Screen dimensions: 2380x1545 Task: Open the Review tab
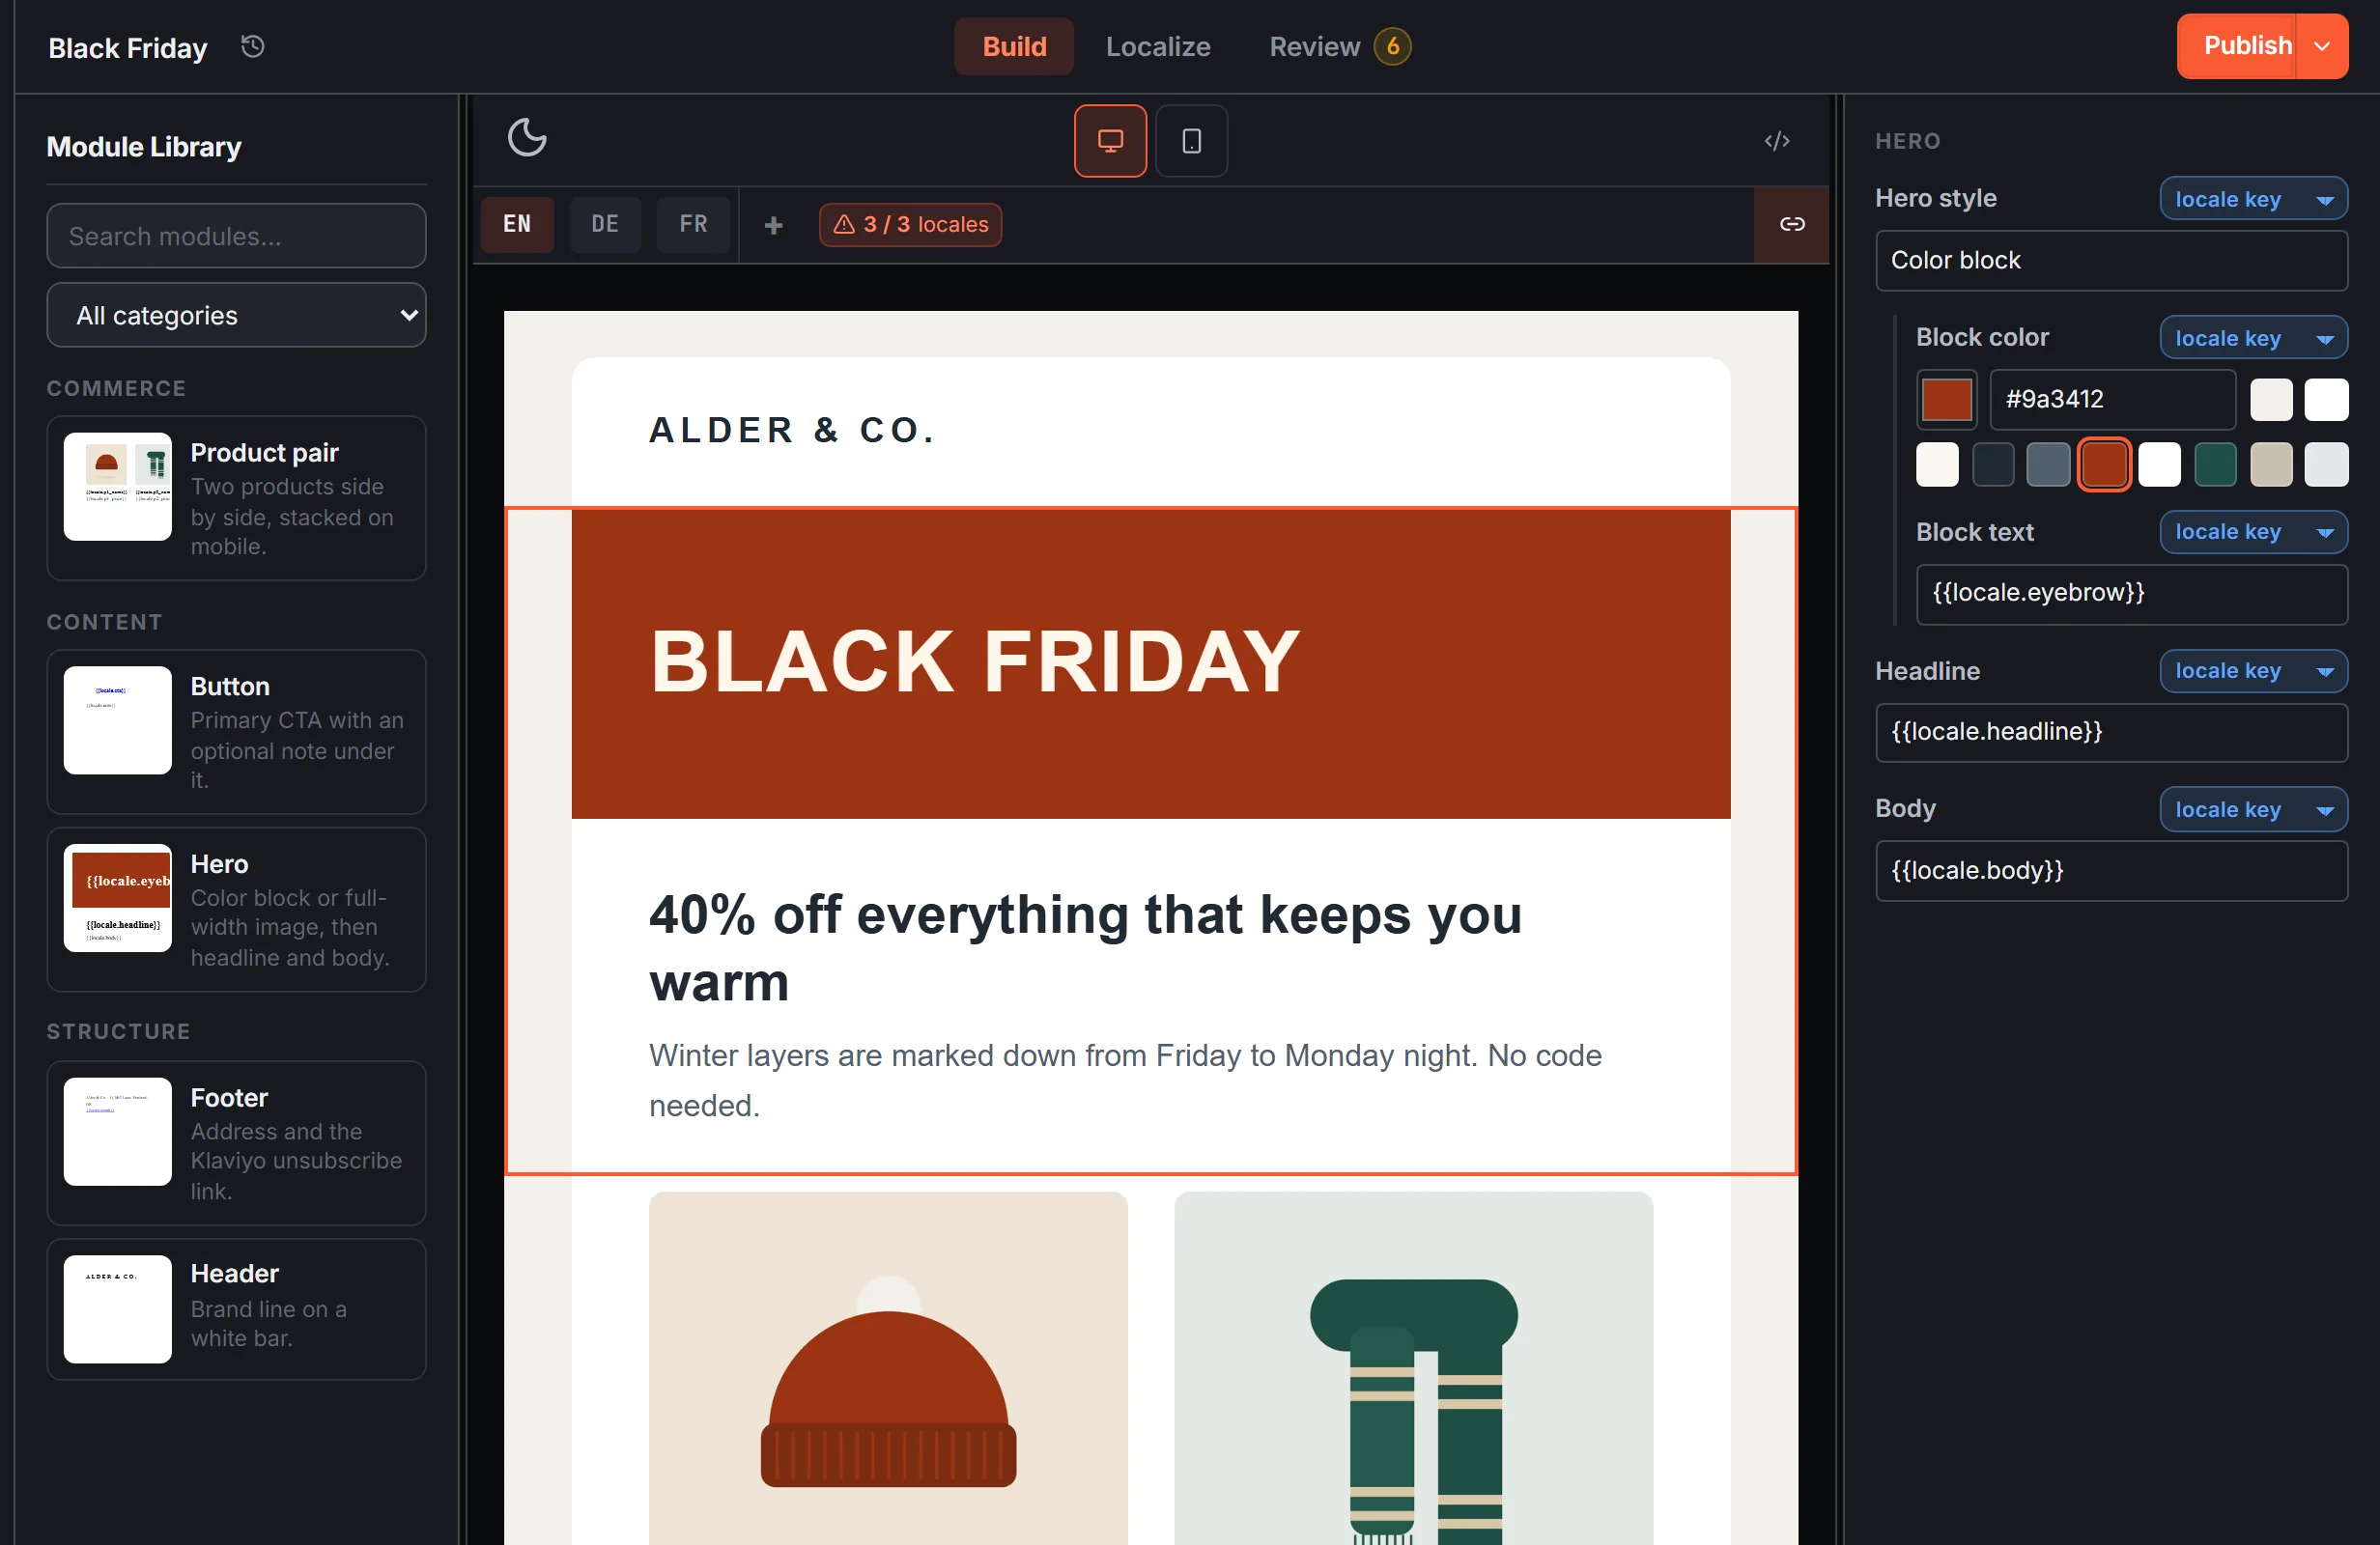tap(1339, 47)
